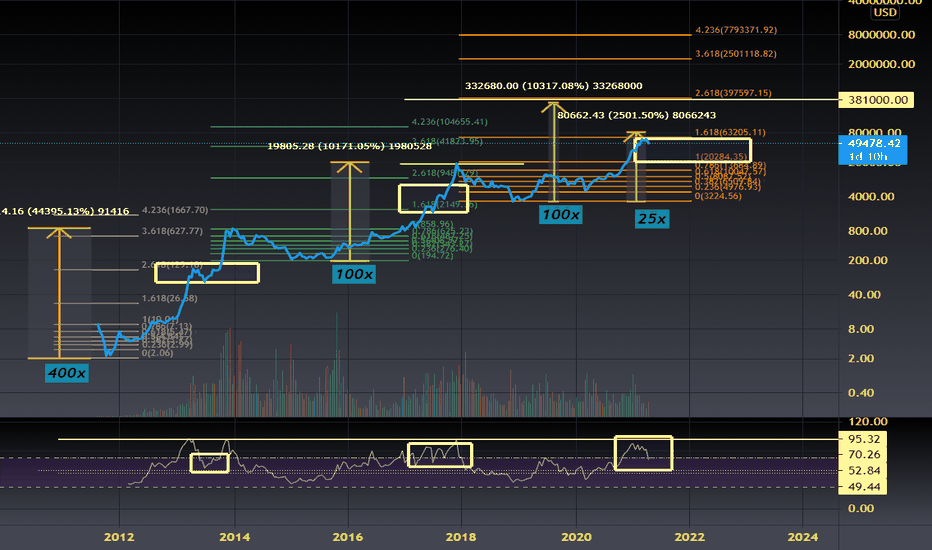This screenshot has width=932, height=550.
Task: Click the 2016 label on the time axis
Action: (x=348, y=537)
